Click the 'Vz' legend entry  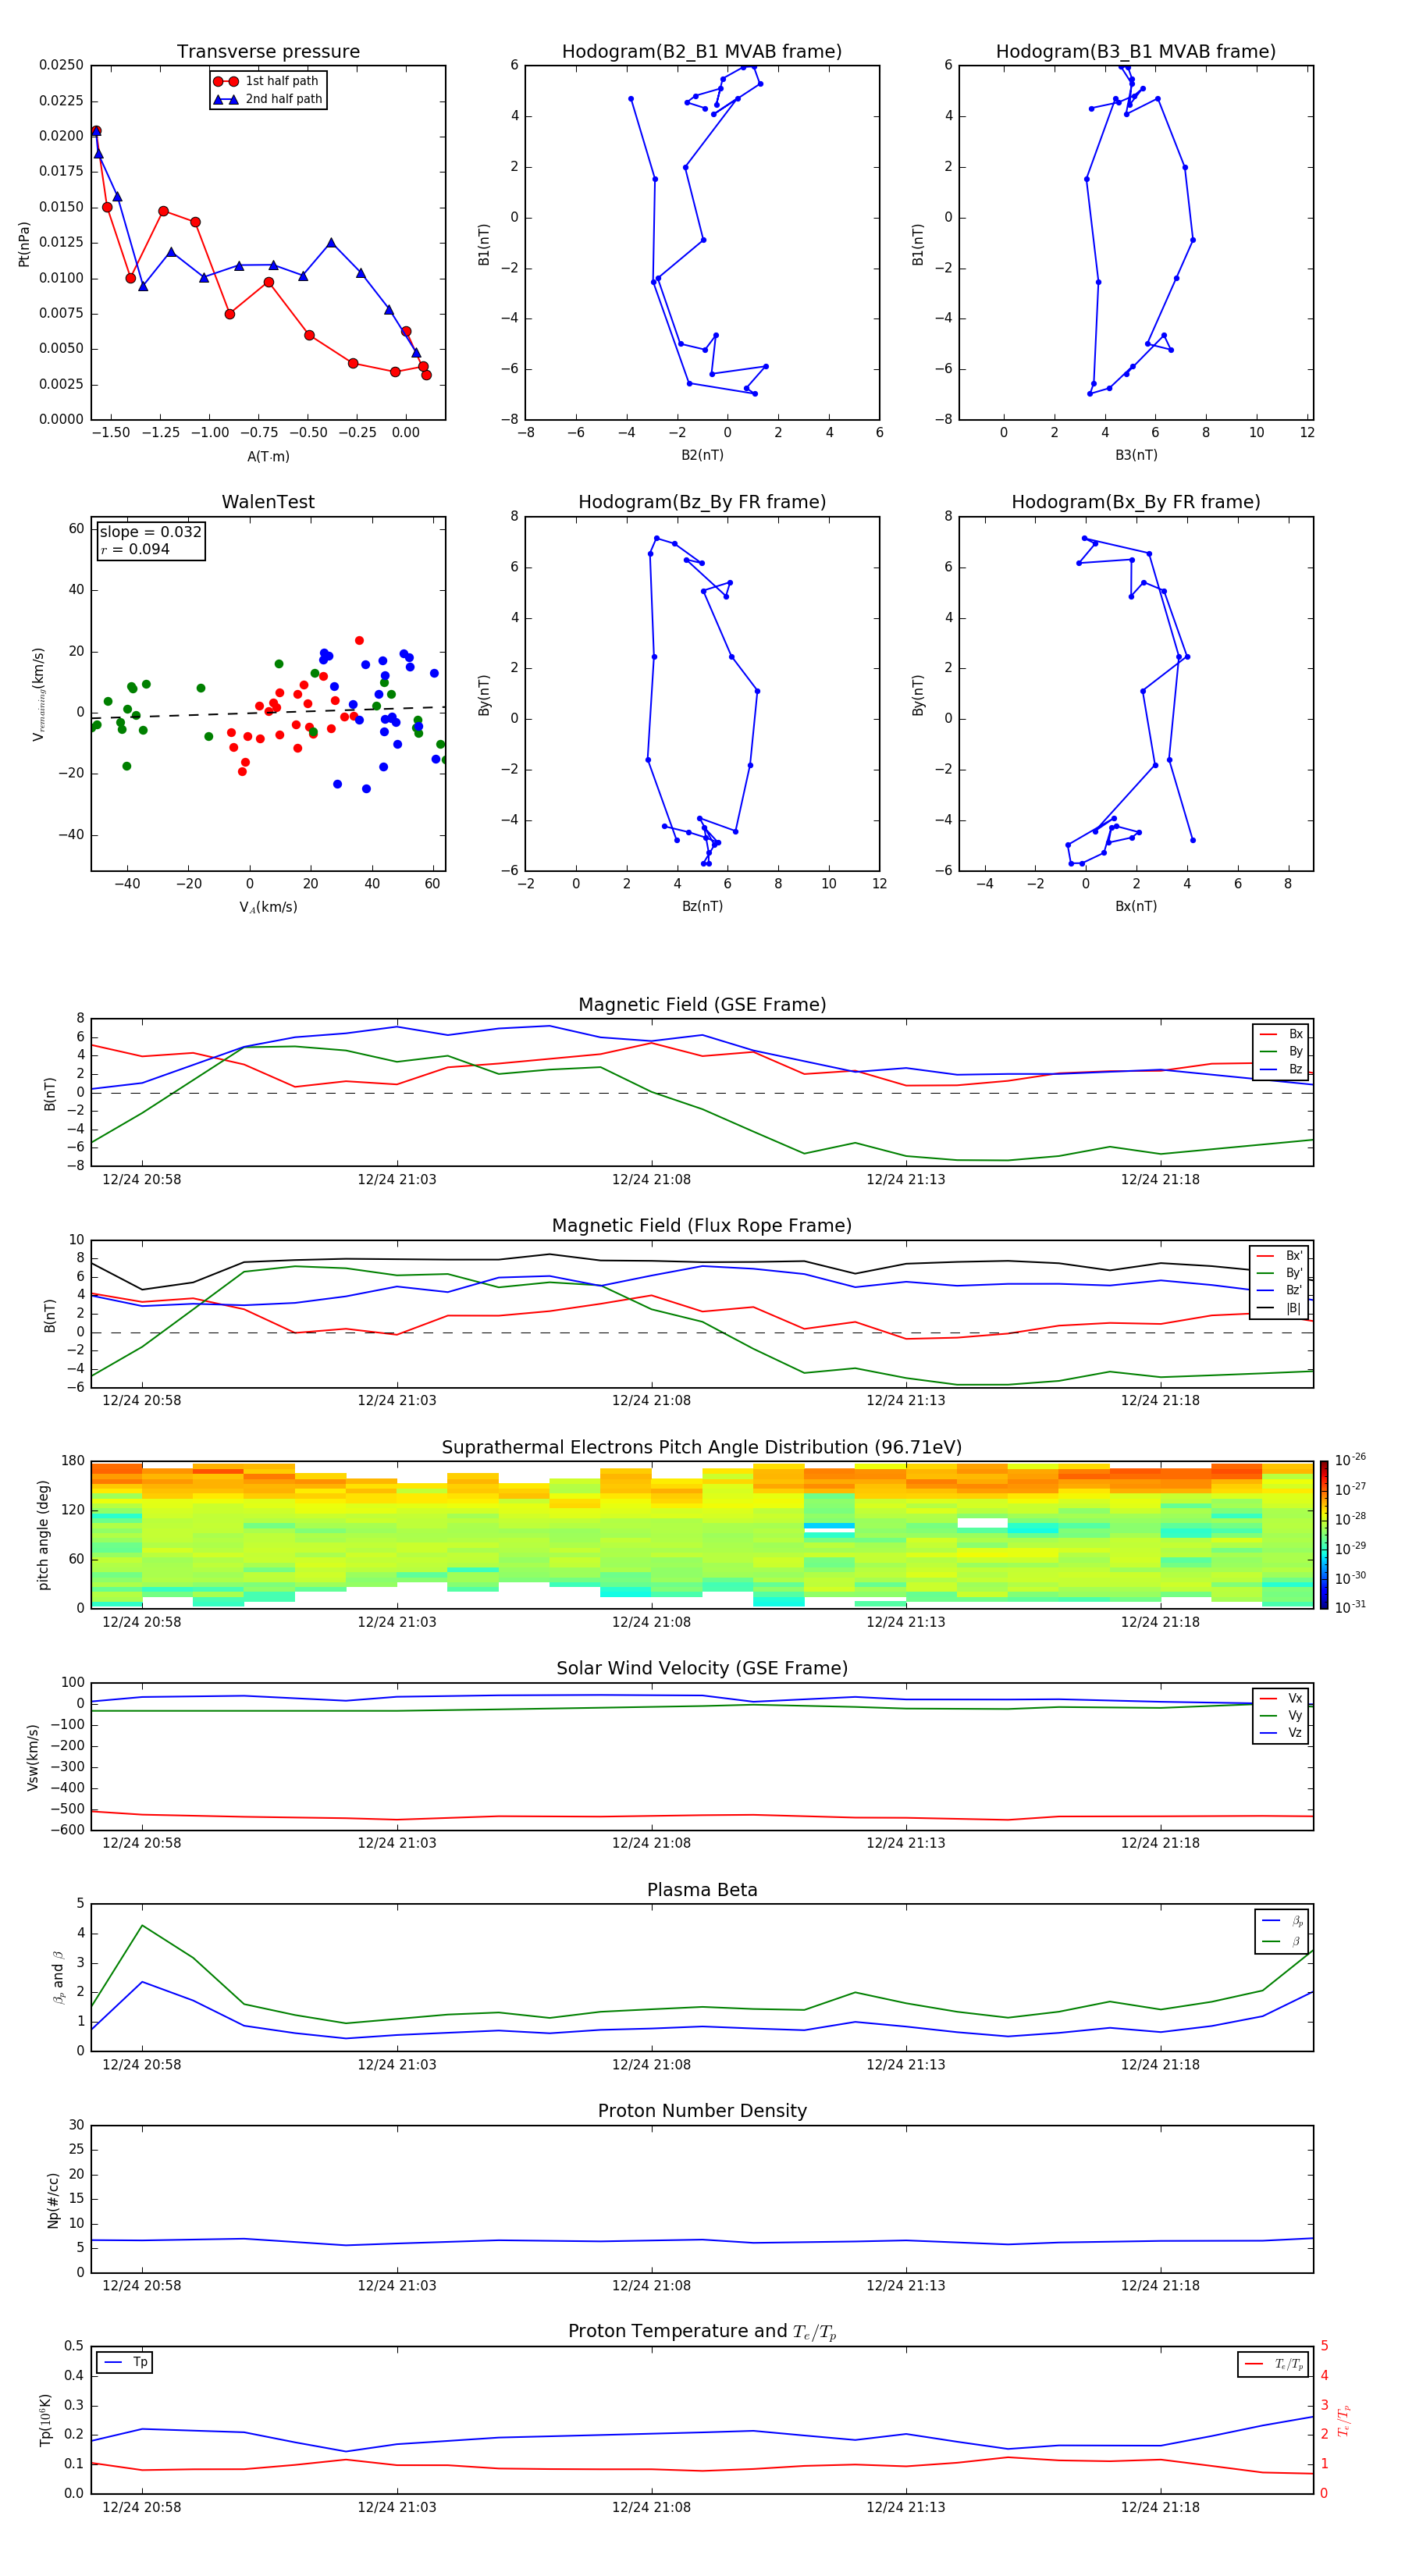point(1282,1733)
